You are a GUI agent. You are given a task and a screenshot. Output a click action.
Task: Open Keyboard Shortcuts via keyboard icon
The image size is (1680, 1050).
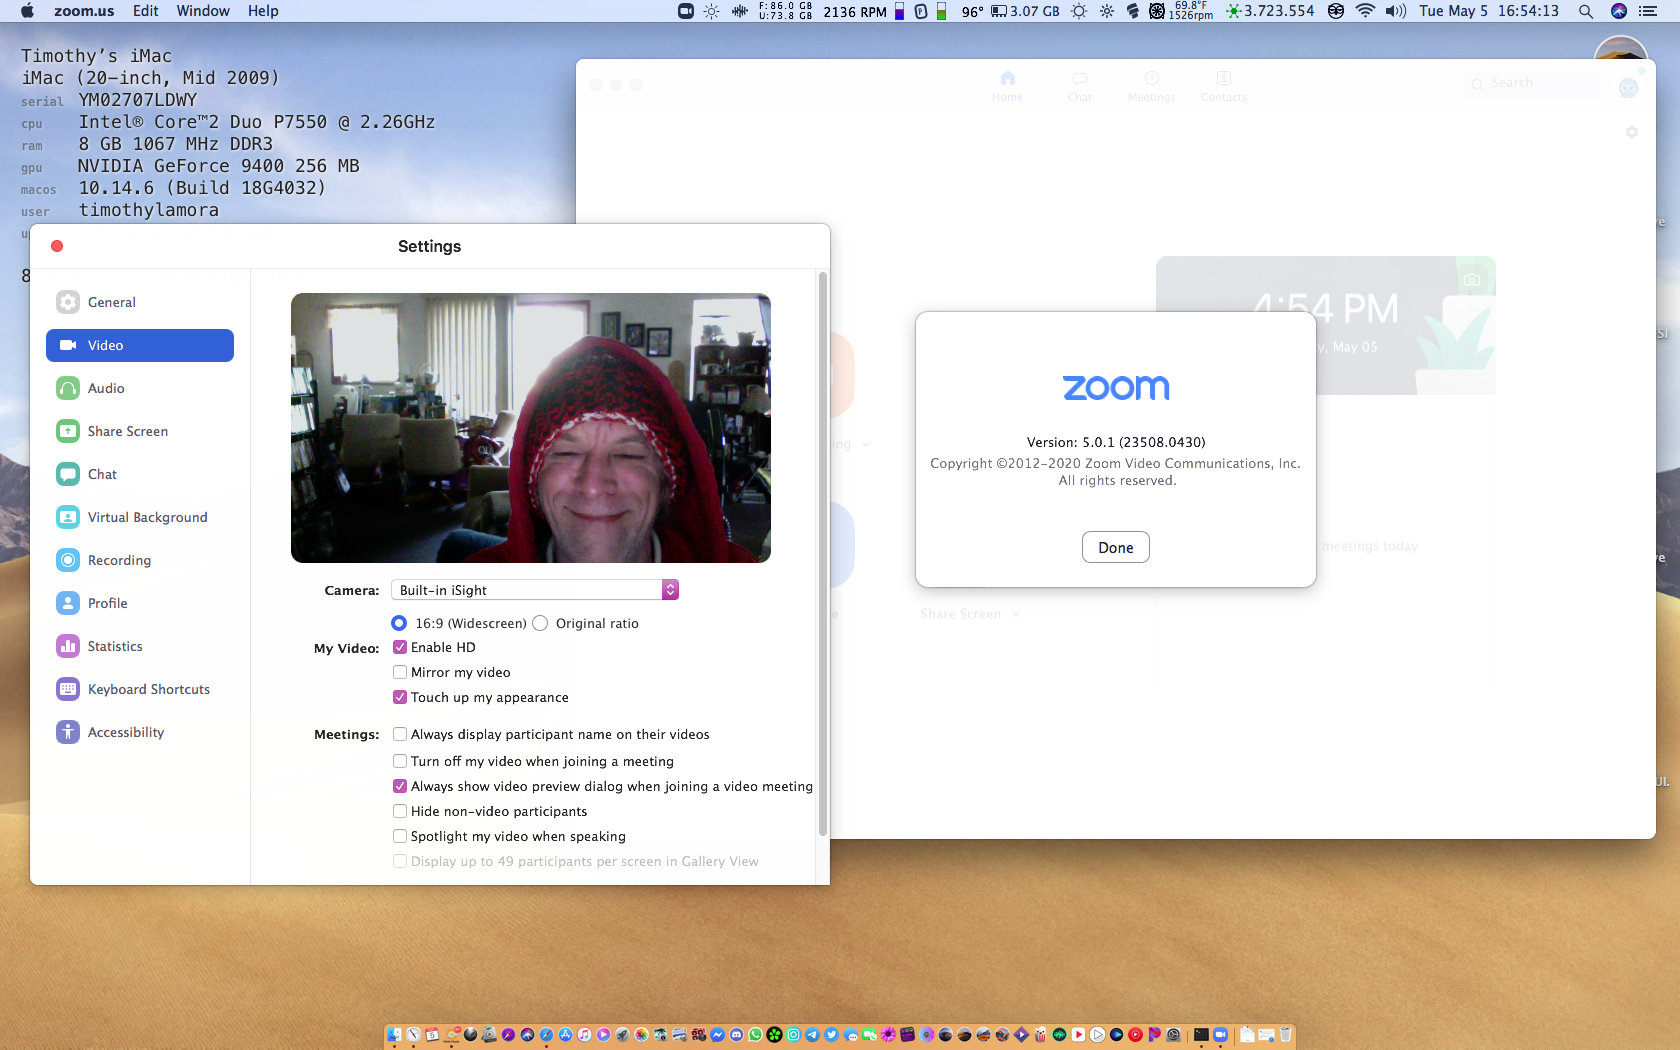coord(68,689)
